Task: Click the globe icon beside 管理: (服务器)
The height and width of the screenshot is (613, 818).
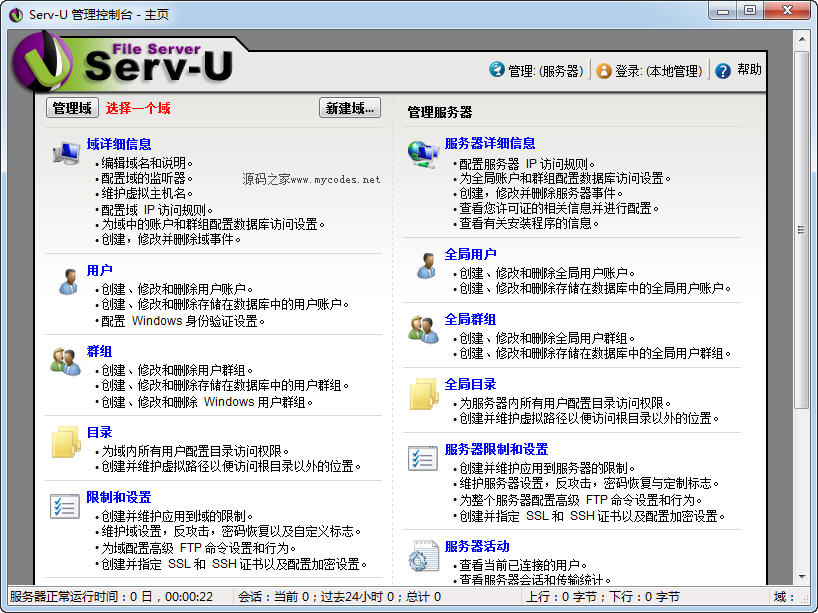Action: click(497, 69)
